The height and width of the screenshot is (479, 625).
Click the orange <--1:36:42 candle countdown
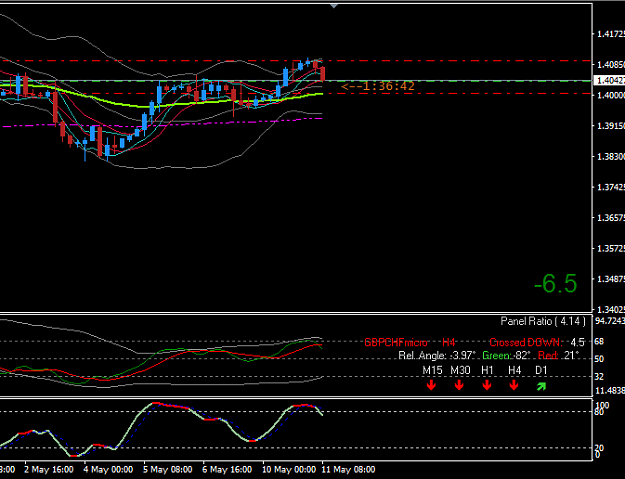(x=378, y=86)
